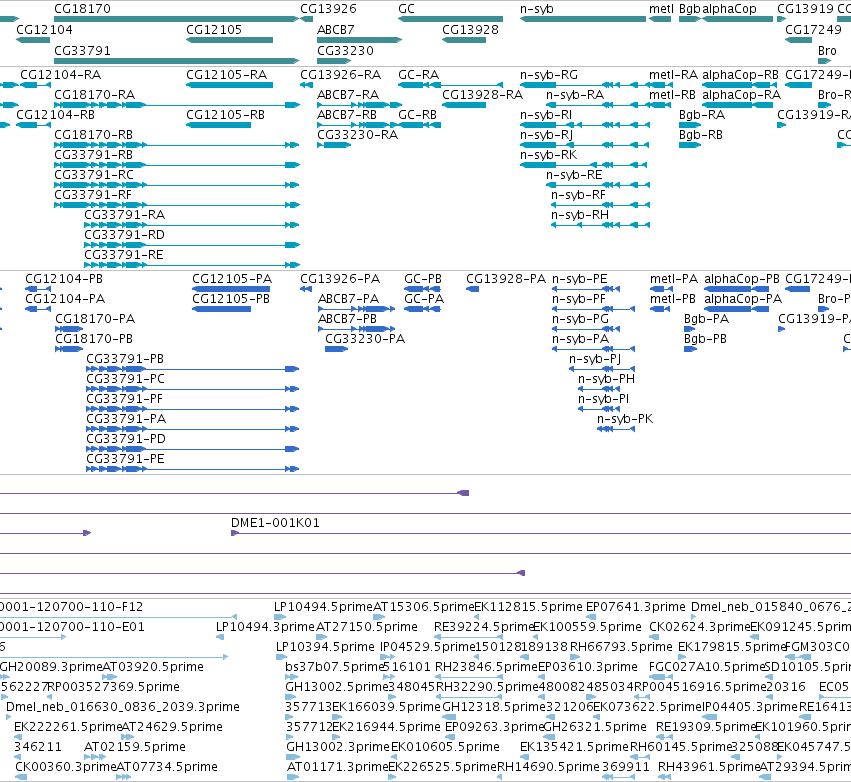Image resolution: width=851 pixels, height=782 pixels.
Task: Select the RE39224.5prime EST label
Action: click(484, 627)
